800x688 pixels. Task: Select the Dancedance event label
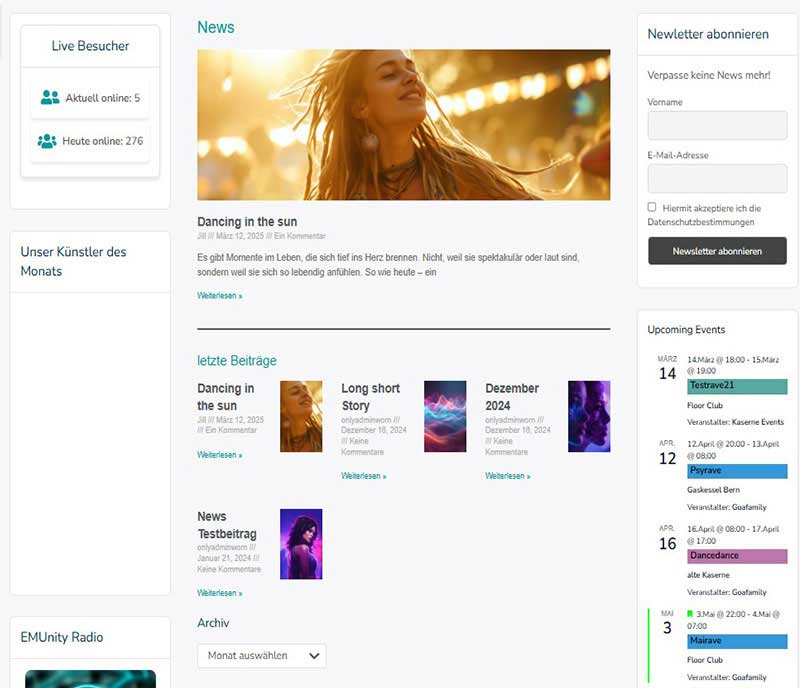click(736, 556)
